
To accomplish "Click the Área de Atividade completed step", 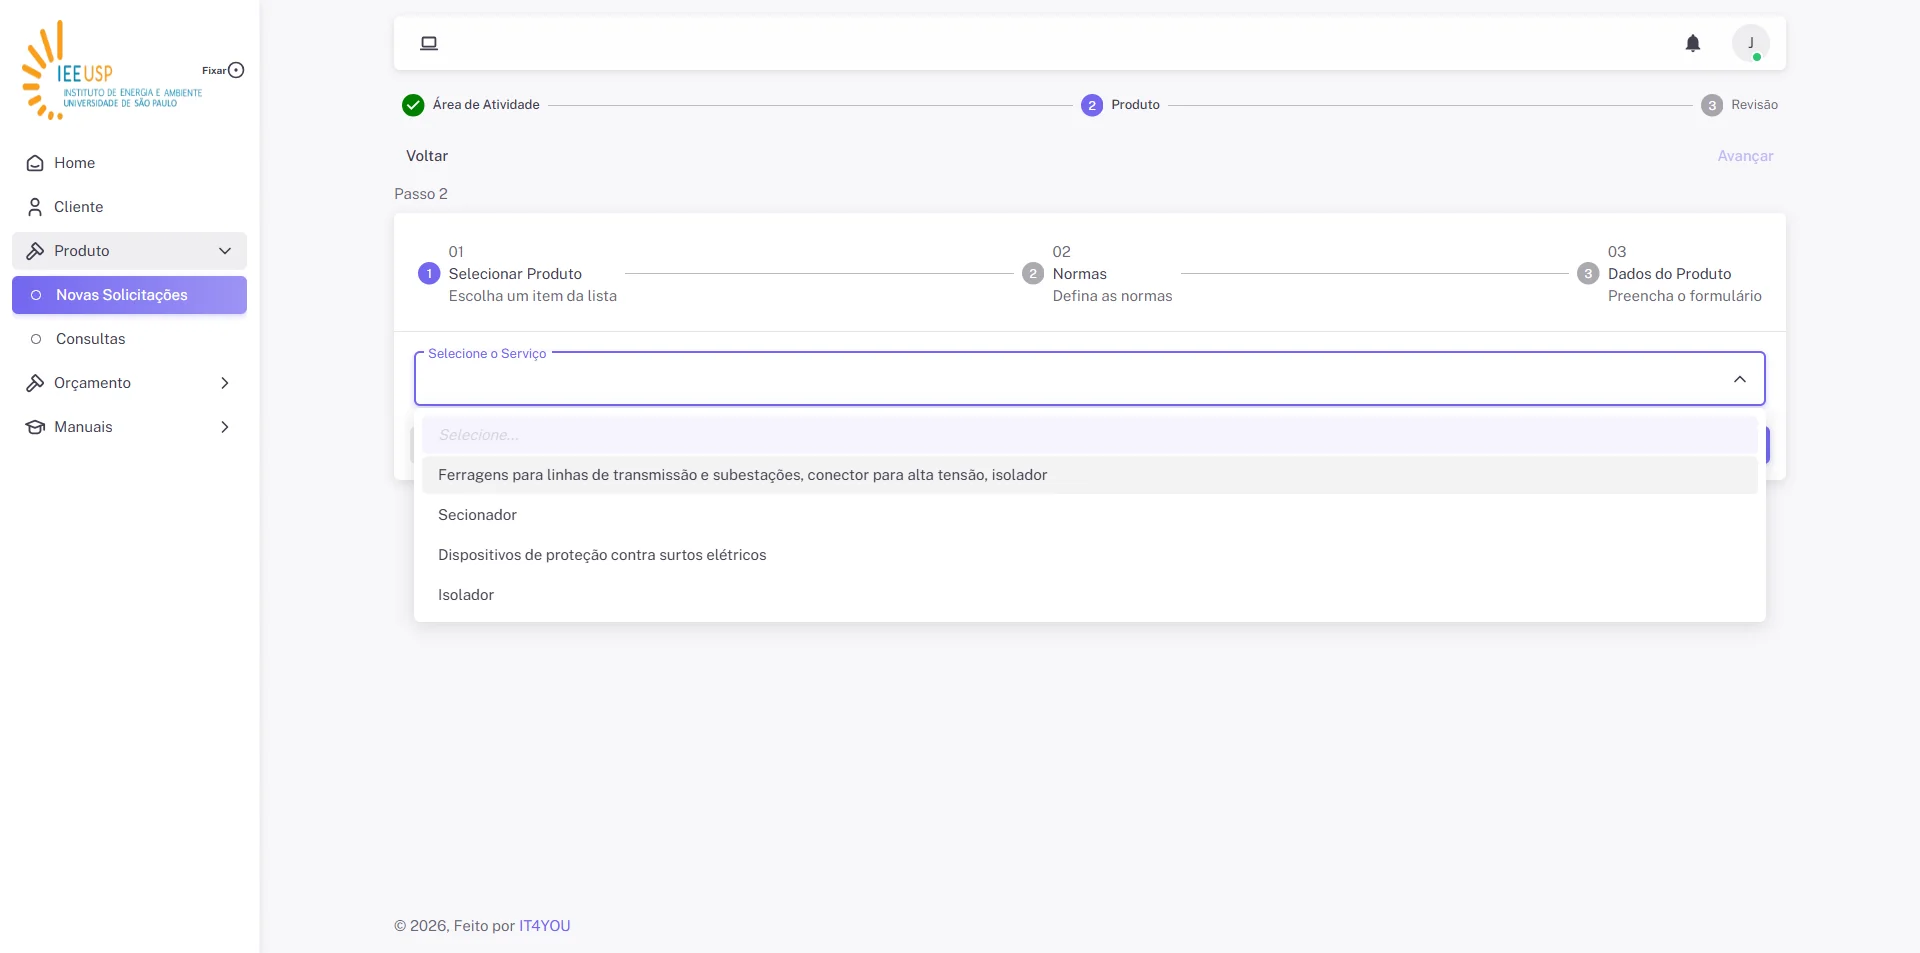I will 471,105.
